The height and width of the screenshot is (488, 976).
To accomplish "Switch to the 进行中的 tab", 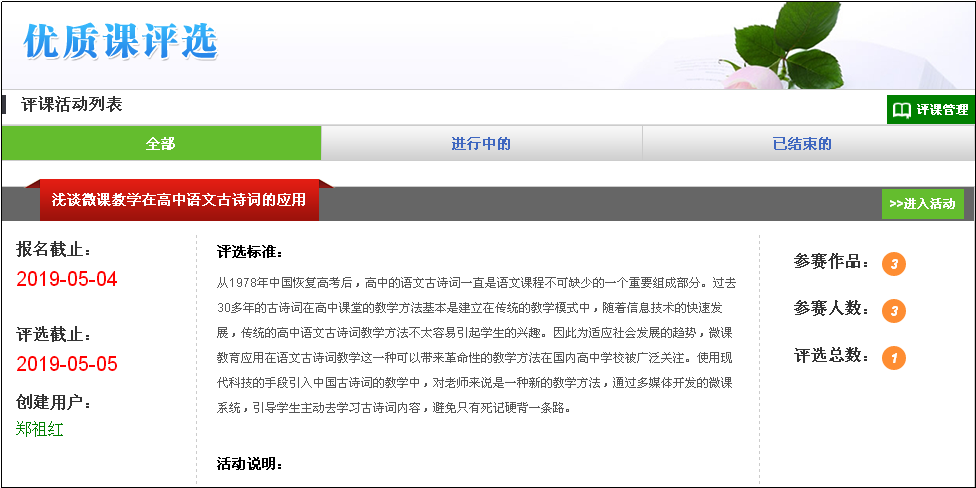I will click(481, 144).
